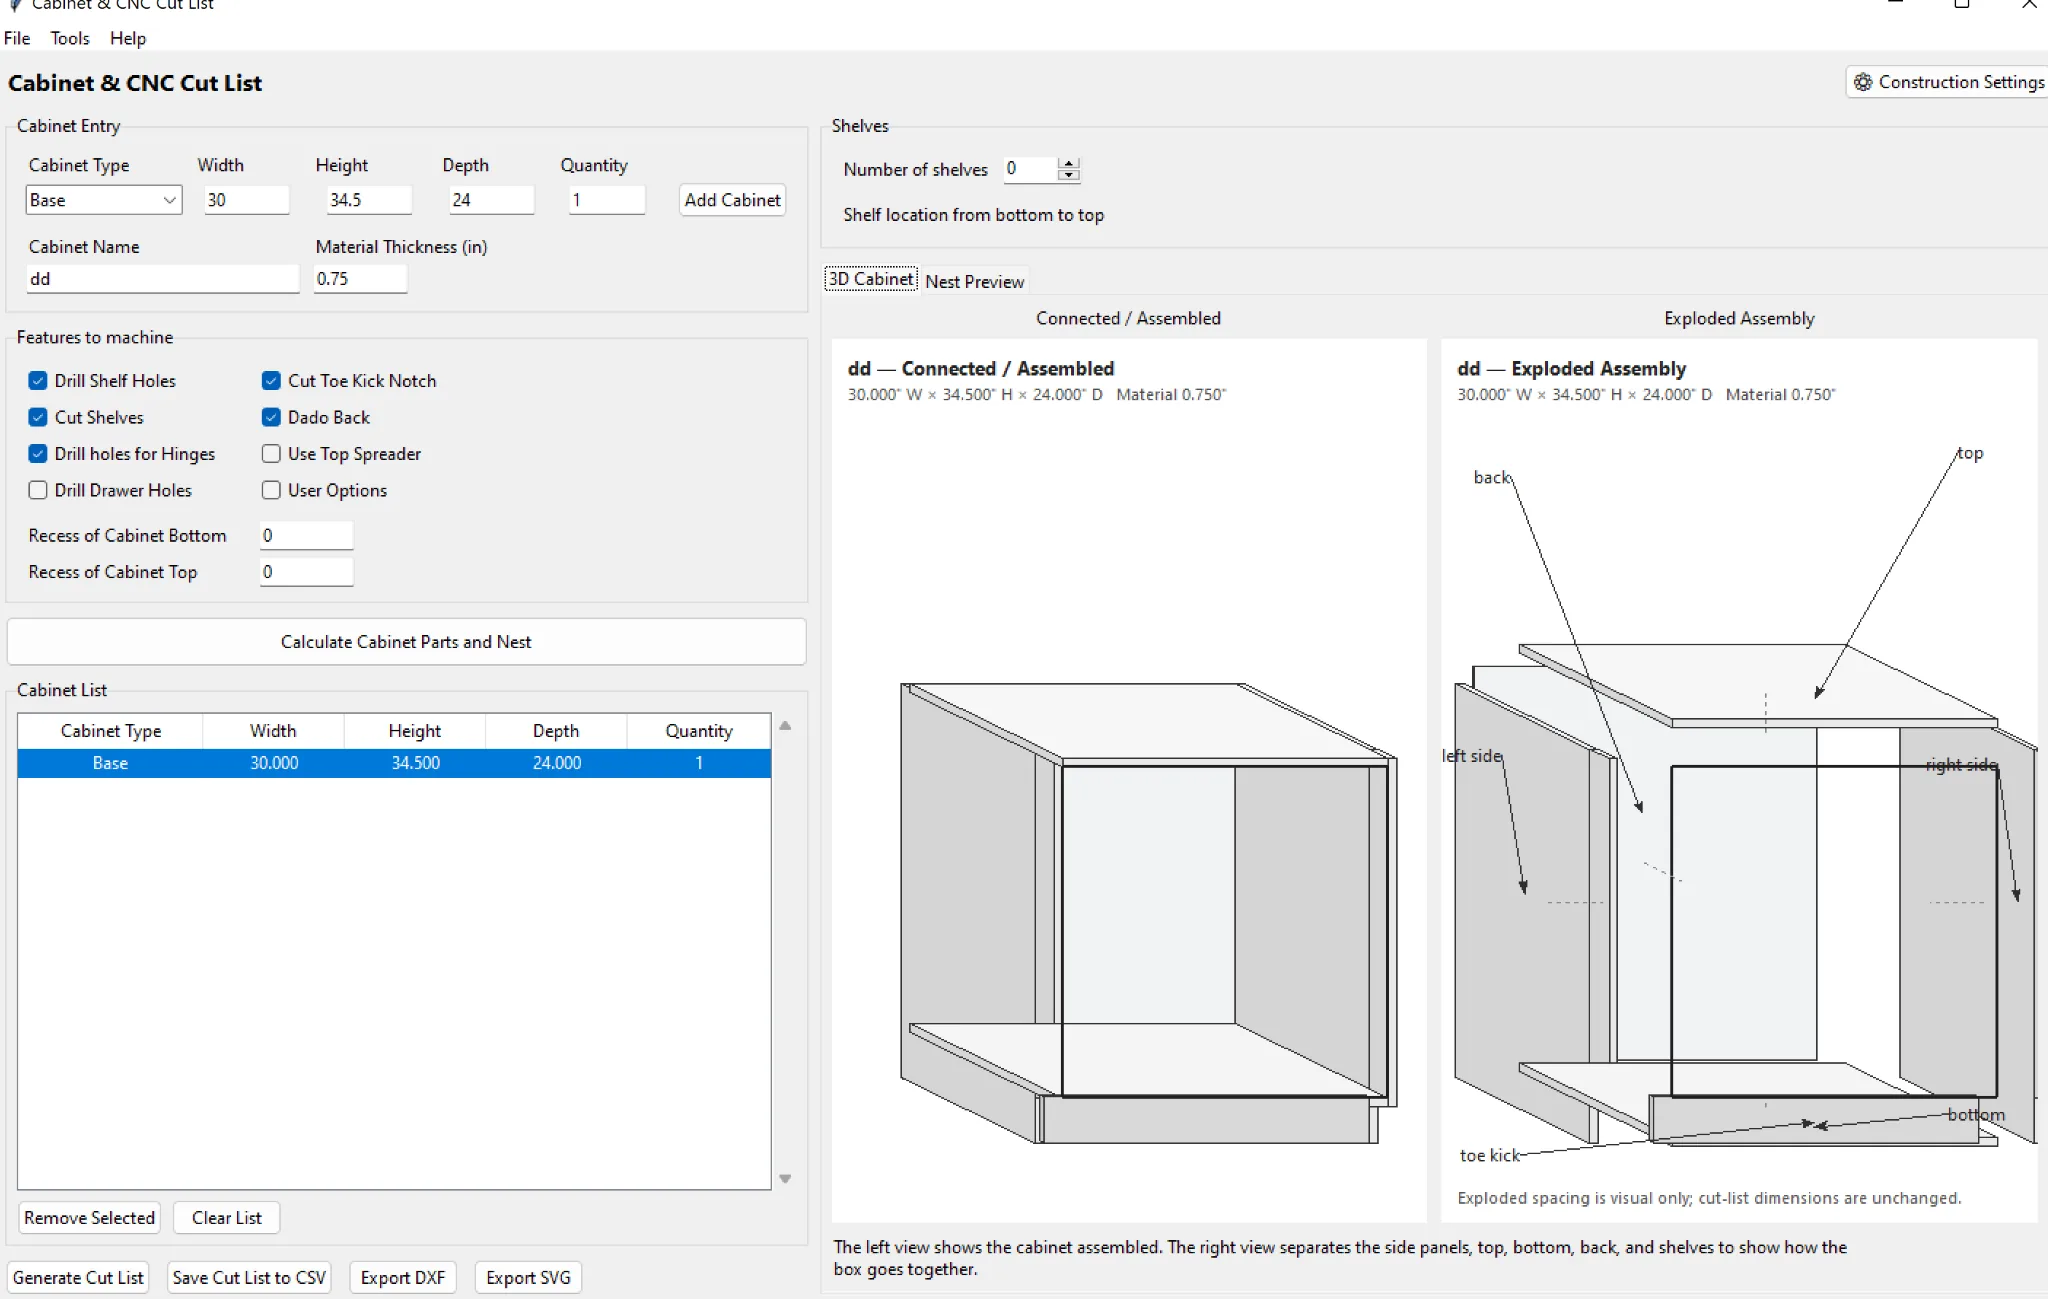
Task: Click Save Cut List to CSV
Action: point(249,1277)
